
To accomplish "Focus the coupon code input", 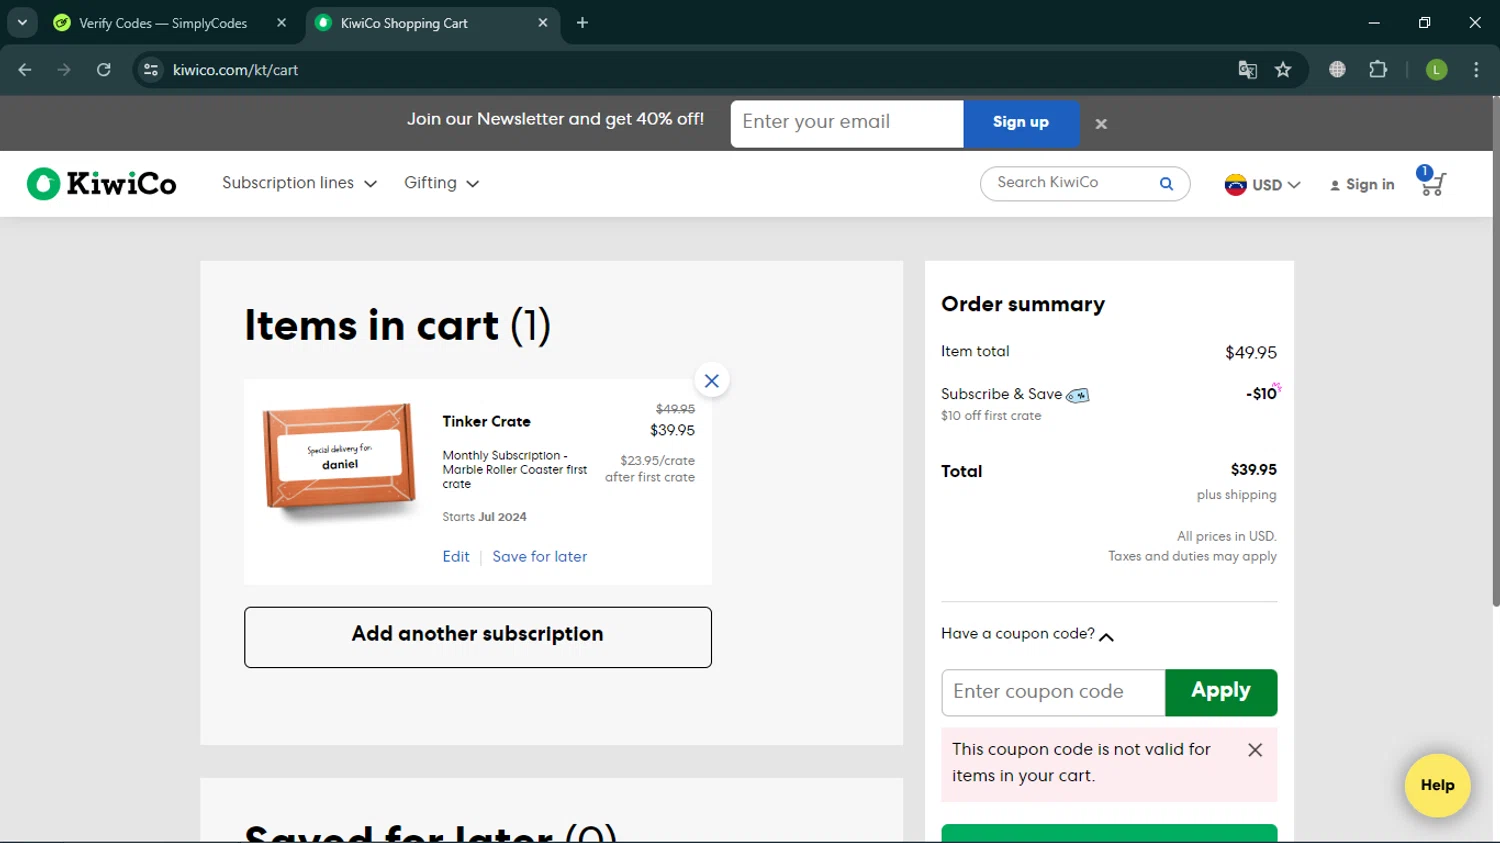I will (1053, 692).
